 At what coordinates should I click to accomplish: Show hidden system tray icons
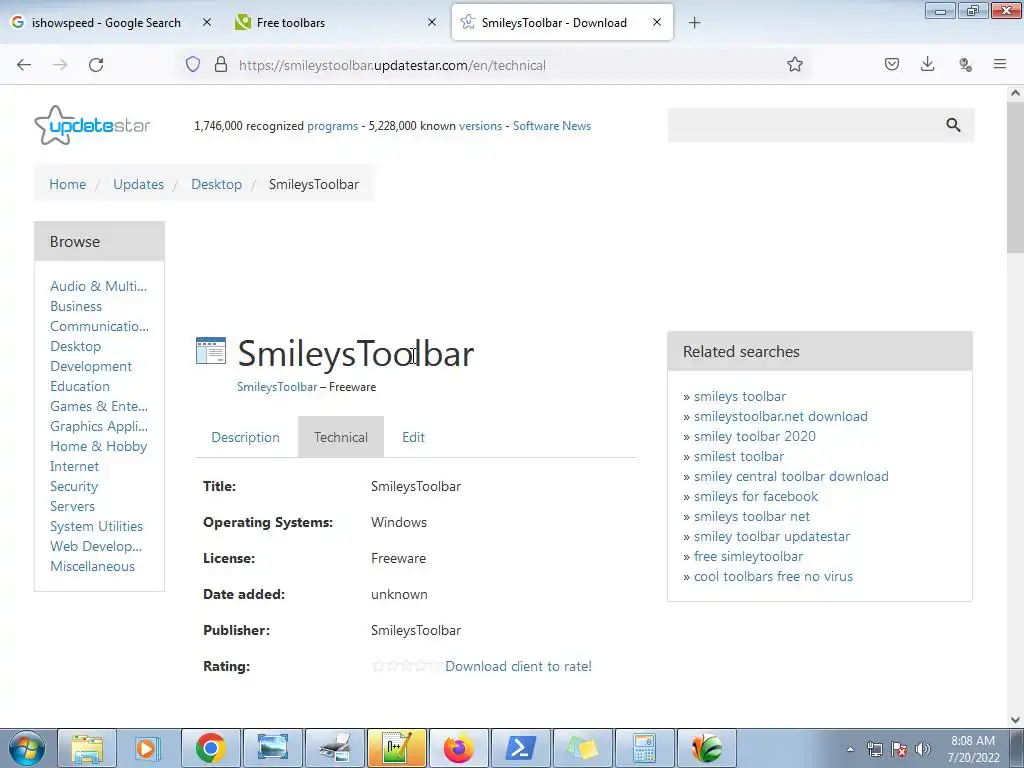point(850,750)
